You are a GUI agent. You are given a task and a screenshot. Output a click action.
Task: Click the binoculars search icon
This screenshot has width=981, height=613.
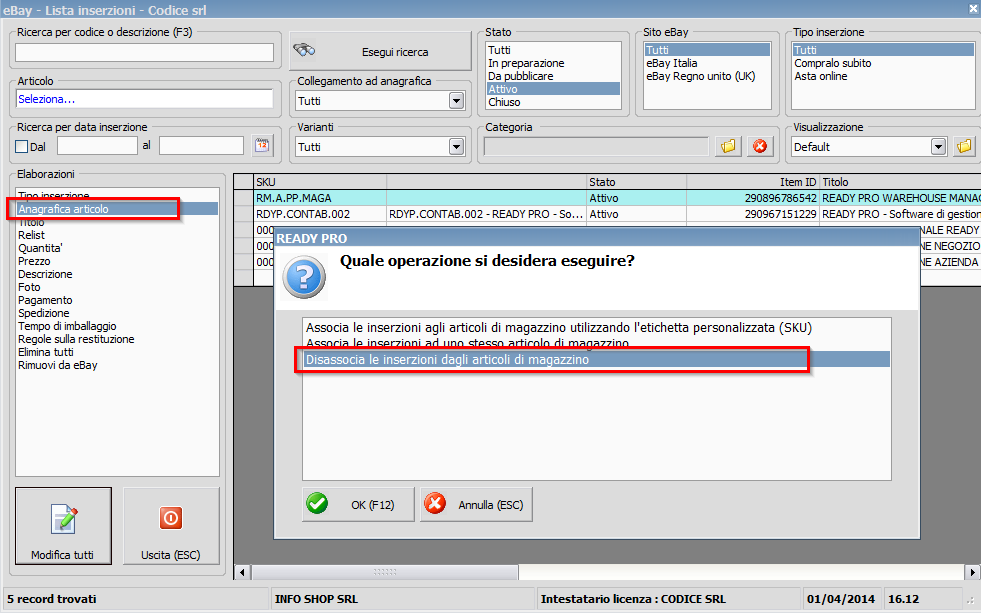pyautogui.click(x=305, y=51)
